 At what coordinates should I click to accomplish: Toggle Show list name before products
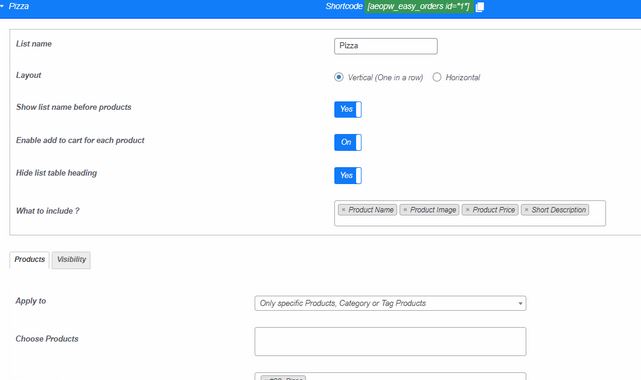(x=348, y=110)
